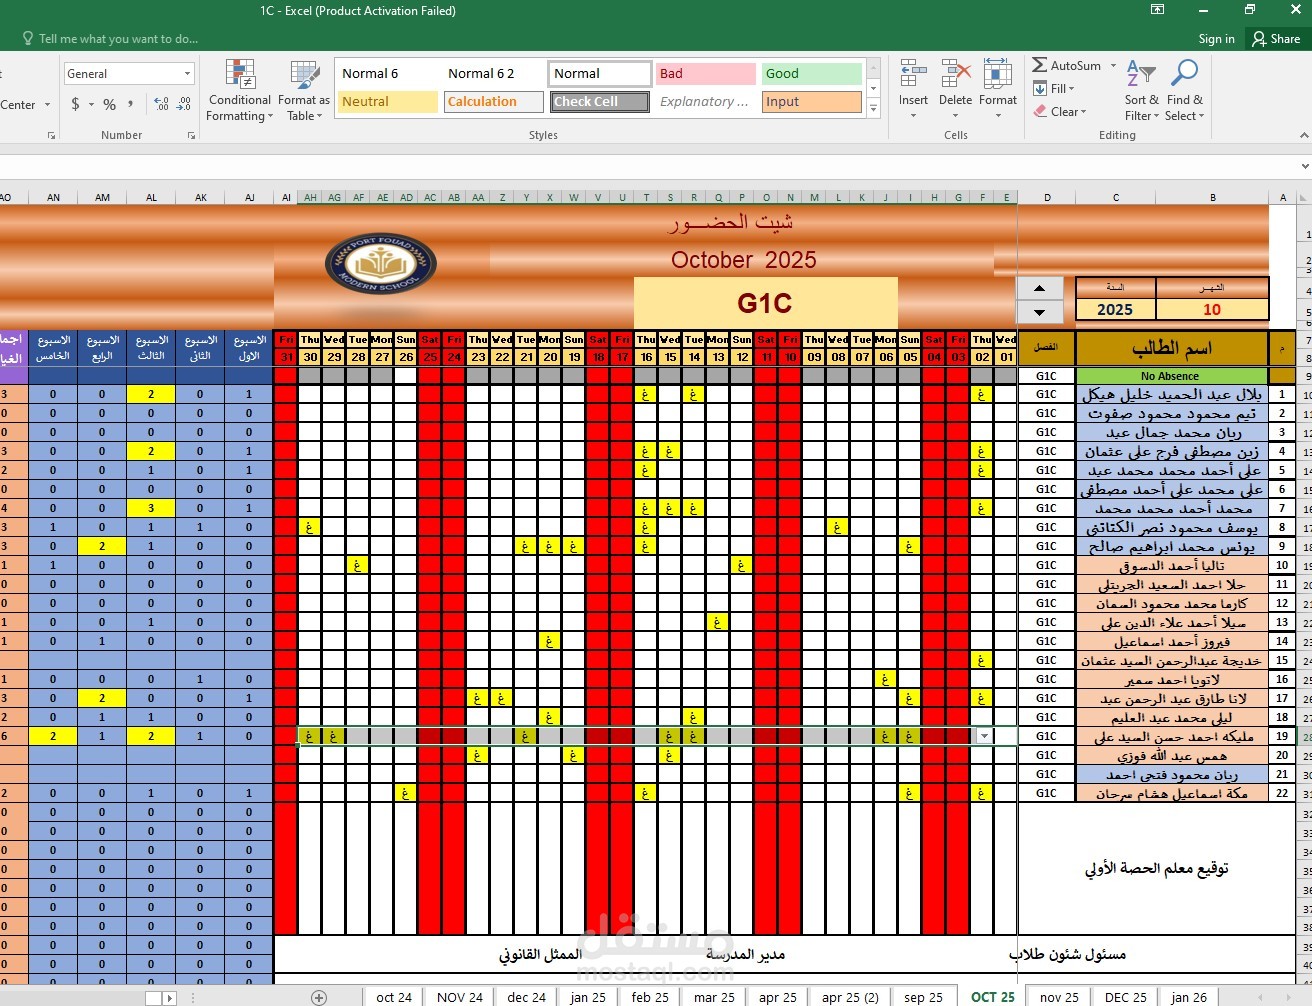Apply the Good cell style
Viewport: 1312px width, 1006px height.
811,74
